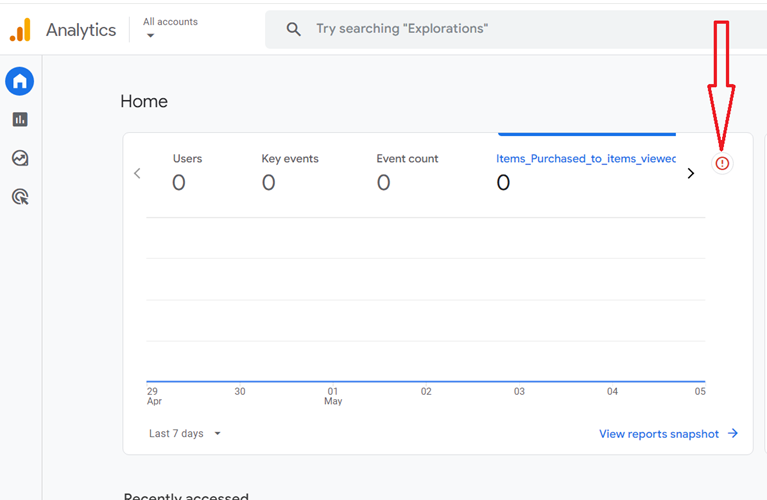The height and width of the screenshot is (500, 767).
Task: Click the blue trend line in chart
Action: click(x=426, y=381)
